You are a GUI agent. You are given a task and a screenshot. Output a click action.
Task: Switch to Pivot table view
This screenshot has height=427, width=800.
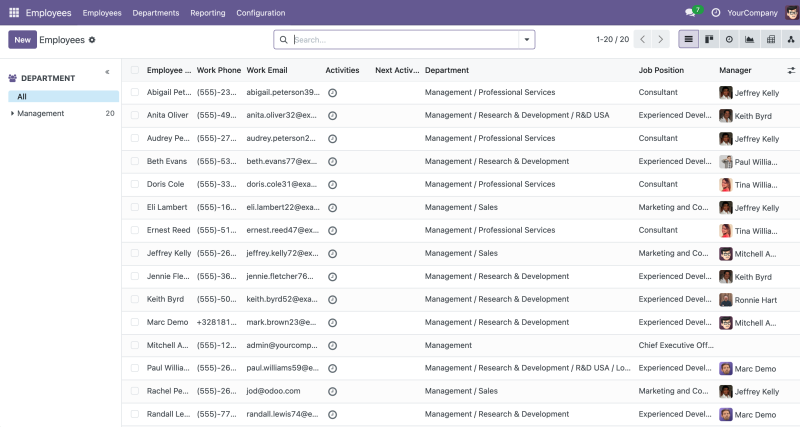point(770,40)
